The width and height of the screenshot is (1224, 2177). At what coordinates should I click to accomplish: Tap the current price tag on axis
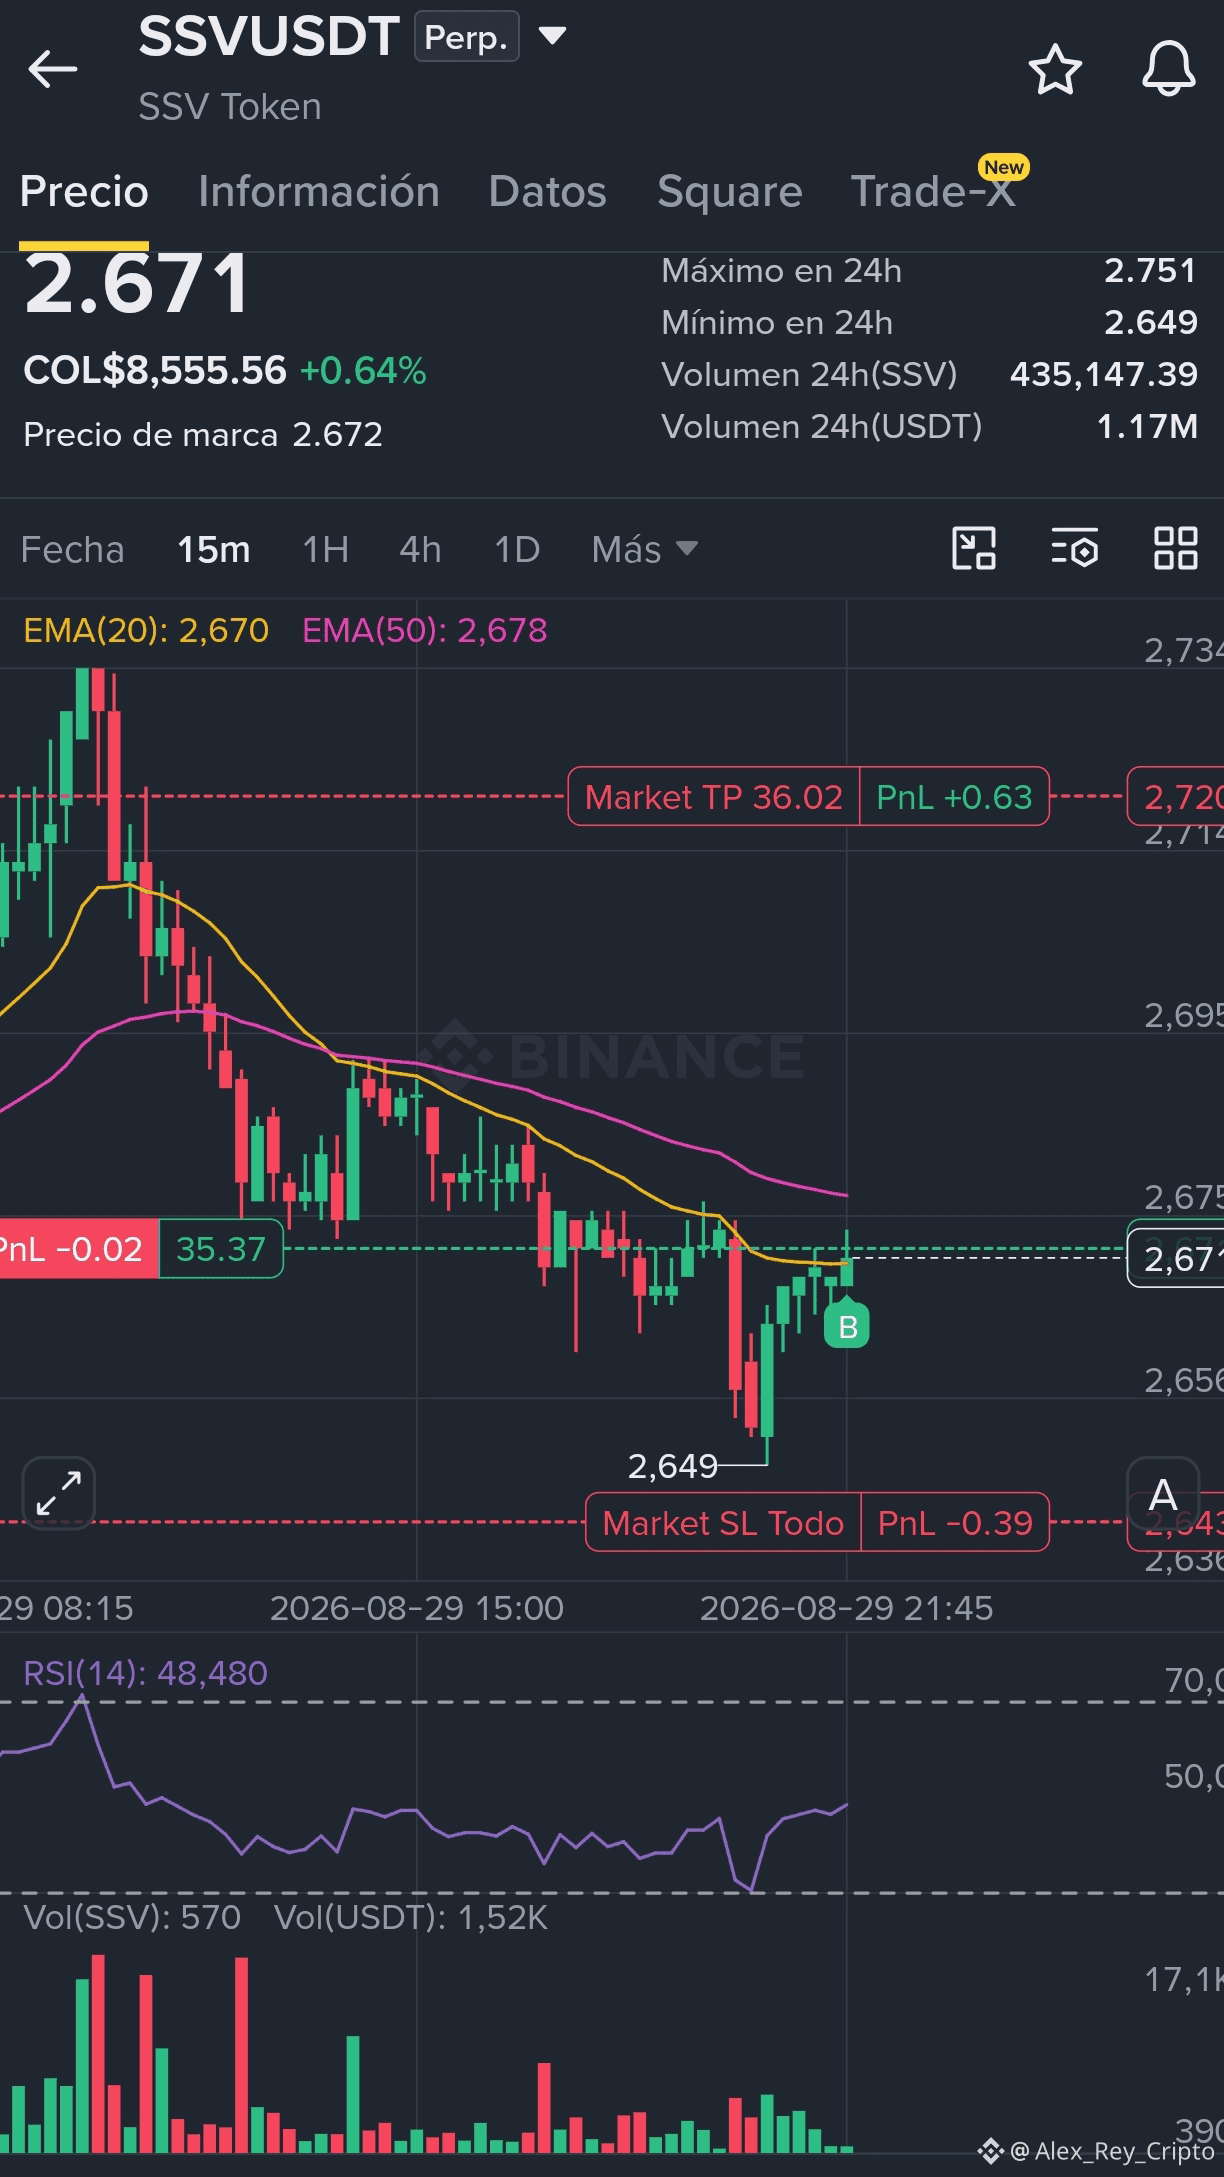1176,1258
